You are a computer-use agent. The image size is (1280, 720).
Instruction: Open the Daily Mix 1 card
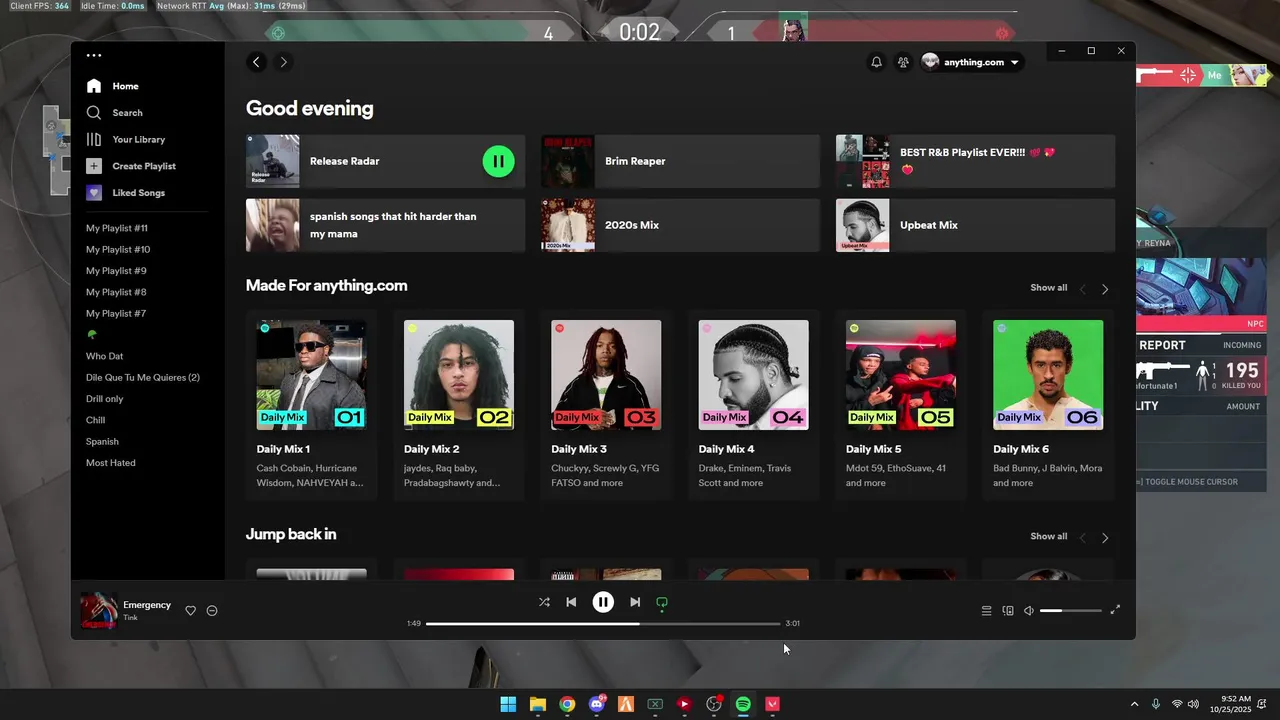tap(311, 405)
